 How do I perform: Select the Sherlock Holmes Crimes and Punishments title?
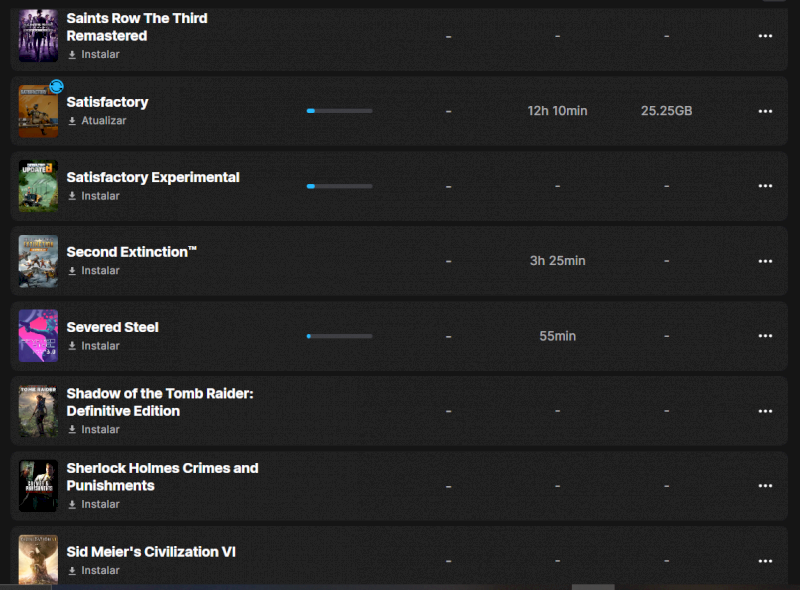[162, 477]
